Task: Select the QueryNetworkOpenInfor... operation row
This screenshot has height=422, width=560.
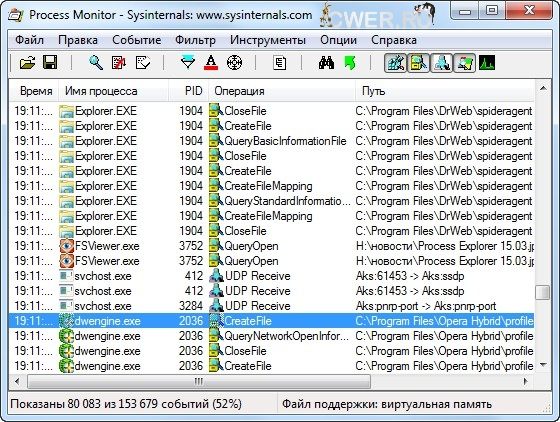Action: (271, 336)
